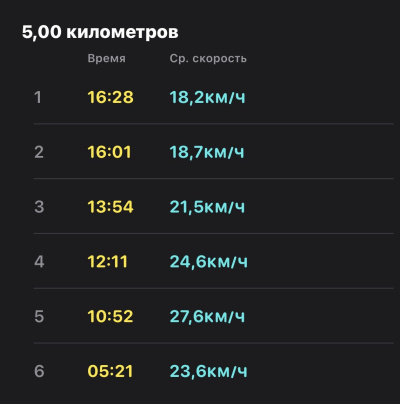Viewport: 400px width, 404px height.
Task: Select the 18,2км/ч average speed
Action: 207,97
